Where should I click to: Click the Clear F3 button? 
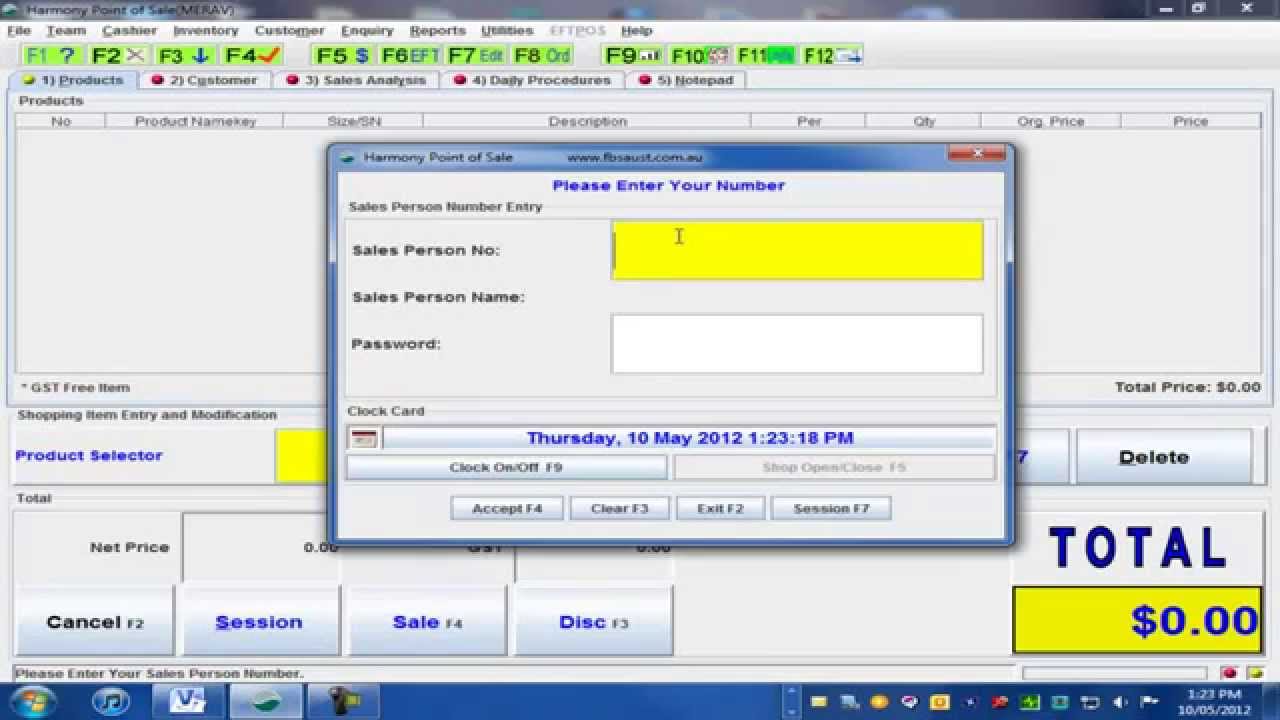[x=620, y=508]
